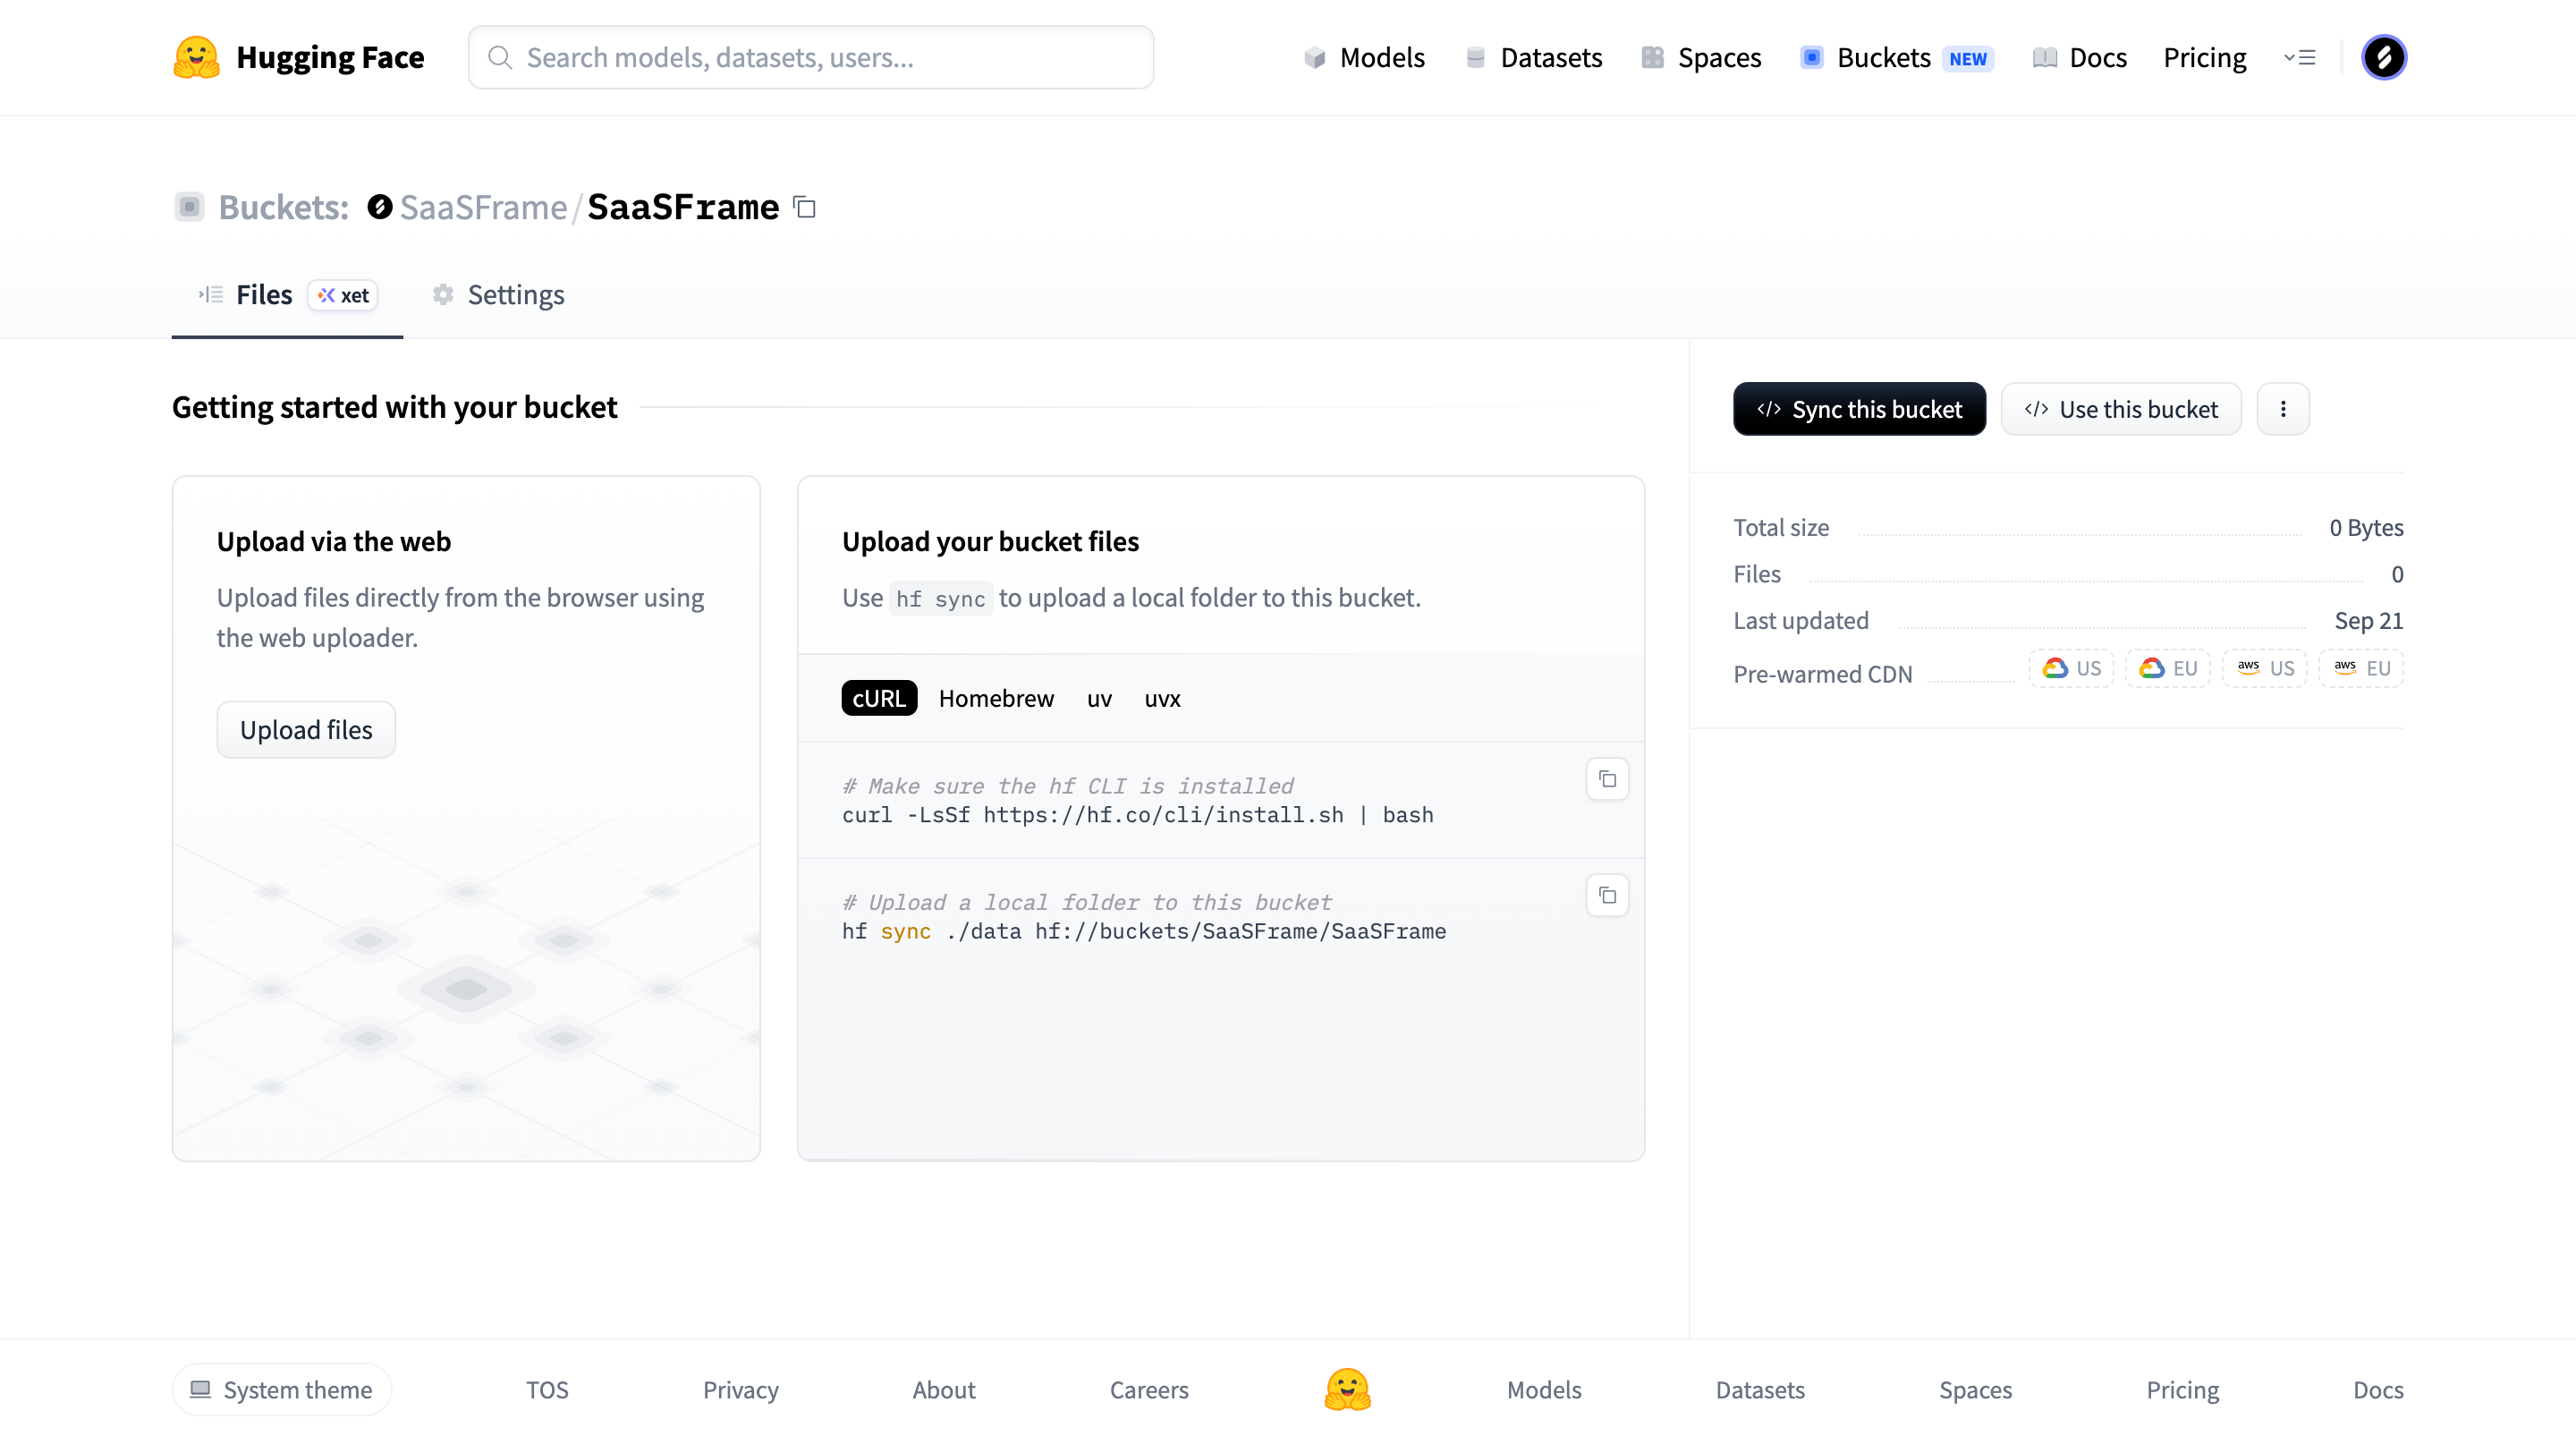Open the three-dot bucket options menu
Viewport: 2576px width, 1453px height.
point(2283,409)
